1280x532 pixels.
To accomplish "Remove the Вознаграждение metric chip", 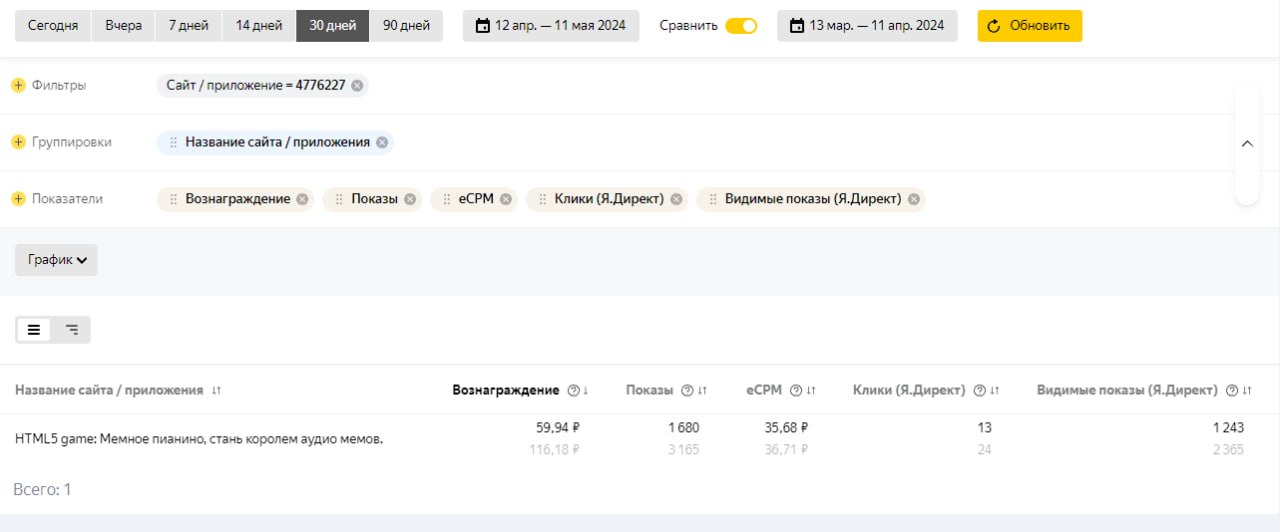I will pyautogui.click(x=302, y=199).
